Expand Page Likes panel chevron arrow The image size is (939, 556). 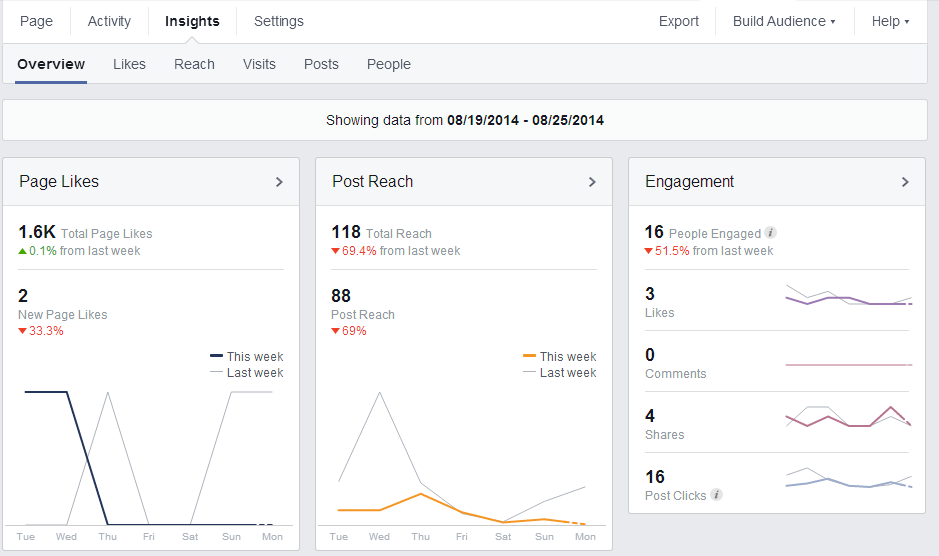tap(279, 182)
